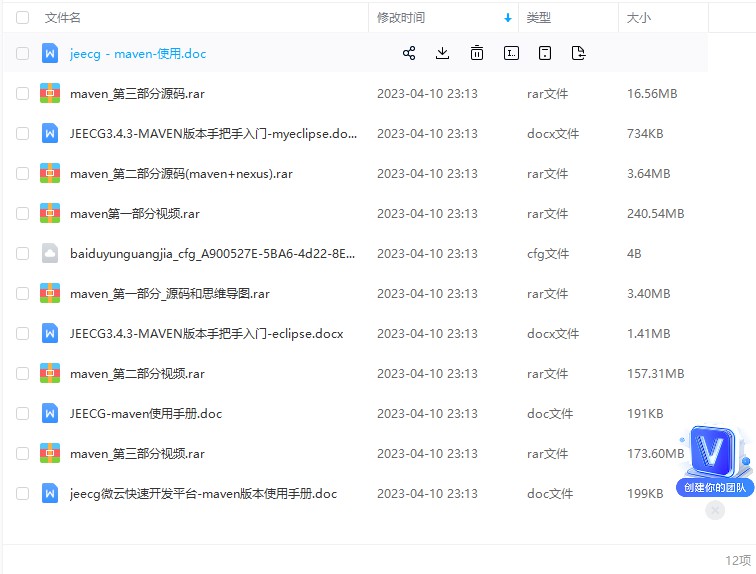The width and height of the screenshot is (756, 574).
Task: Click the archive icon of maven_第三部分源码.rar
Action: click(50, 93)
